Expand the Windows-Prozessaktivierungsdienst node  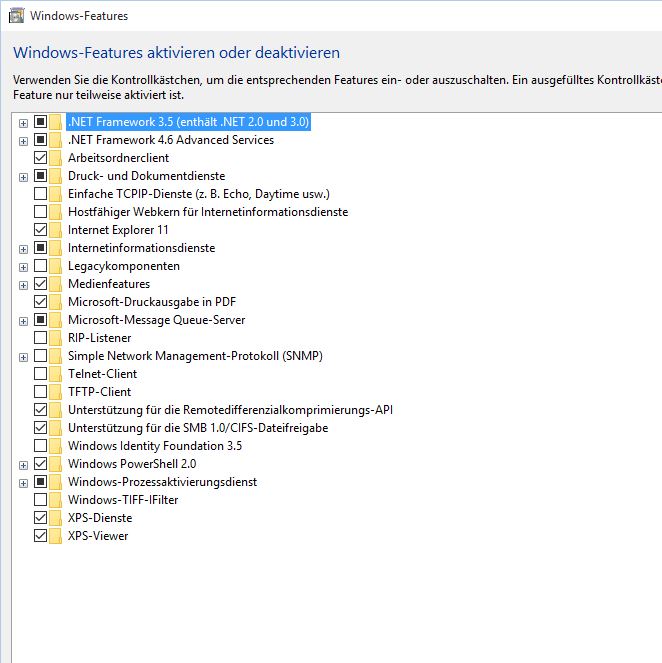24,483
